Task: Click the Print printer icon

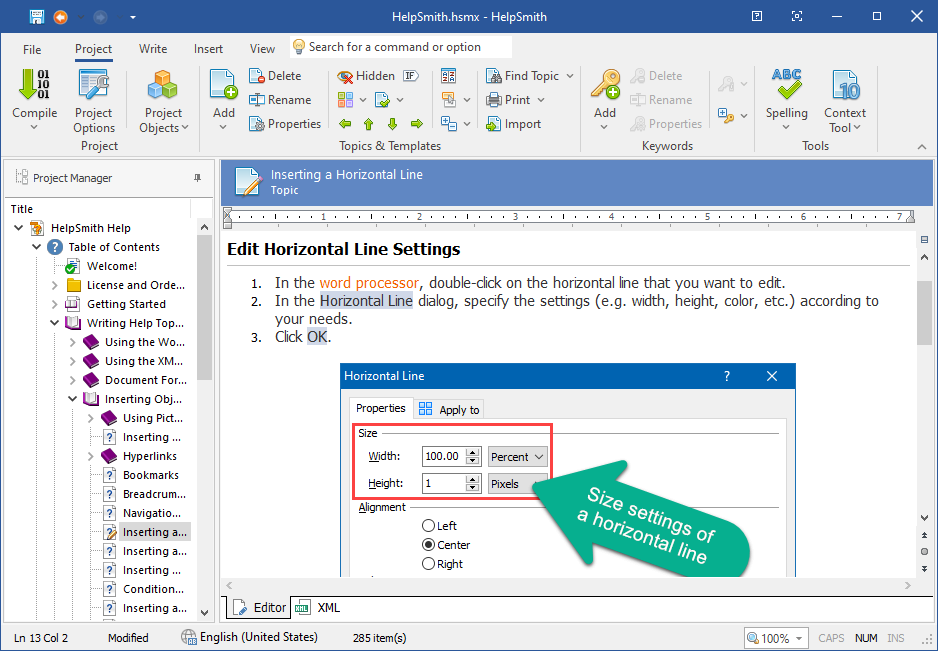Action: [494, 100]
